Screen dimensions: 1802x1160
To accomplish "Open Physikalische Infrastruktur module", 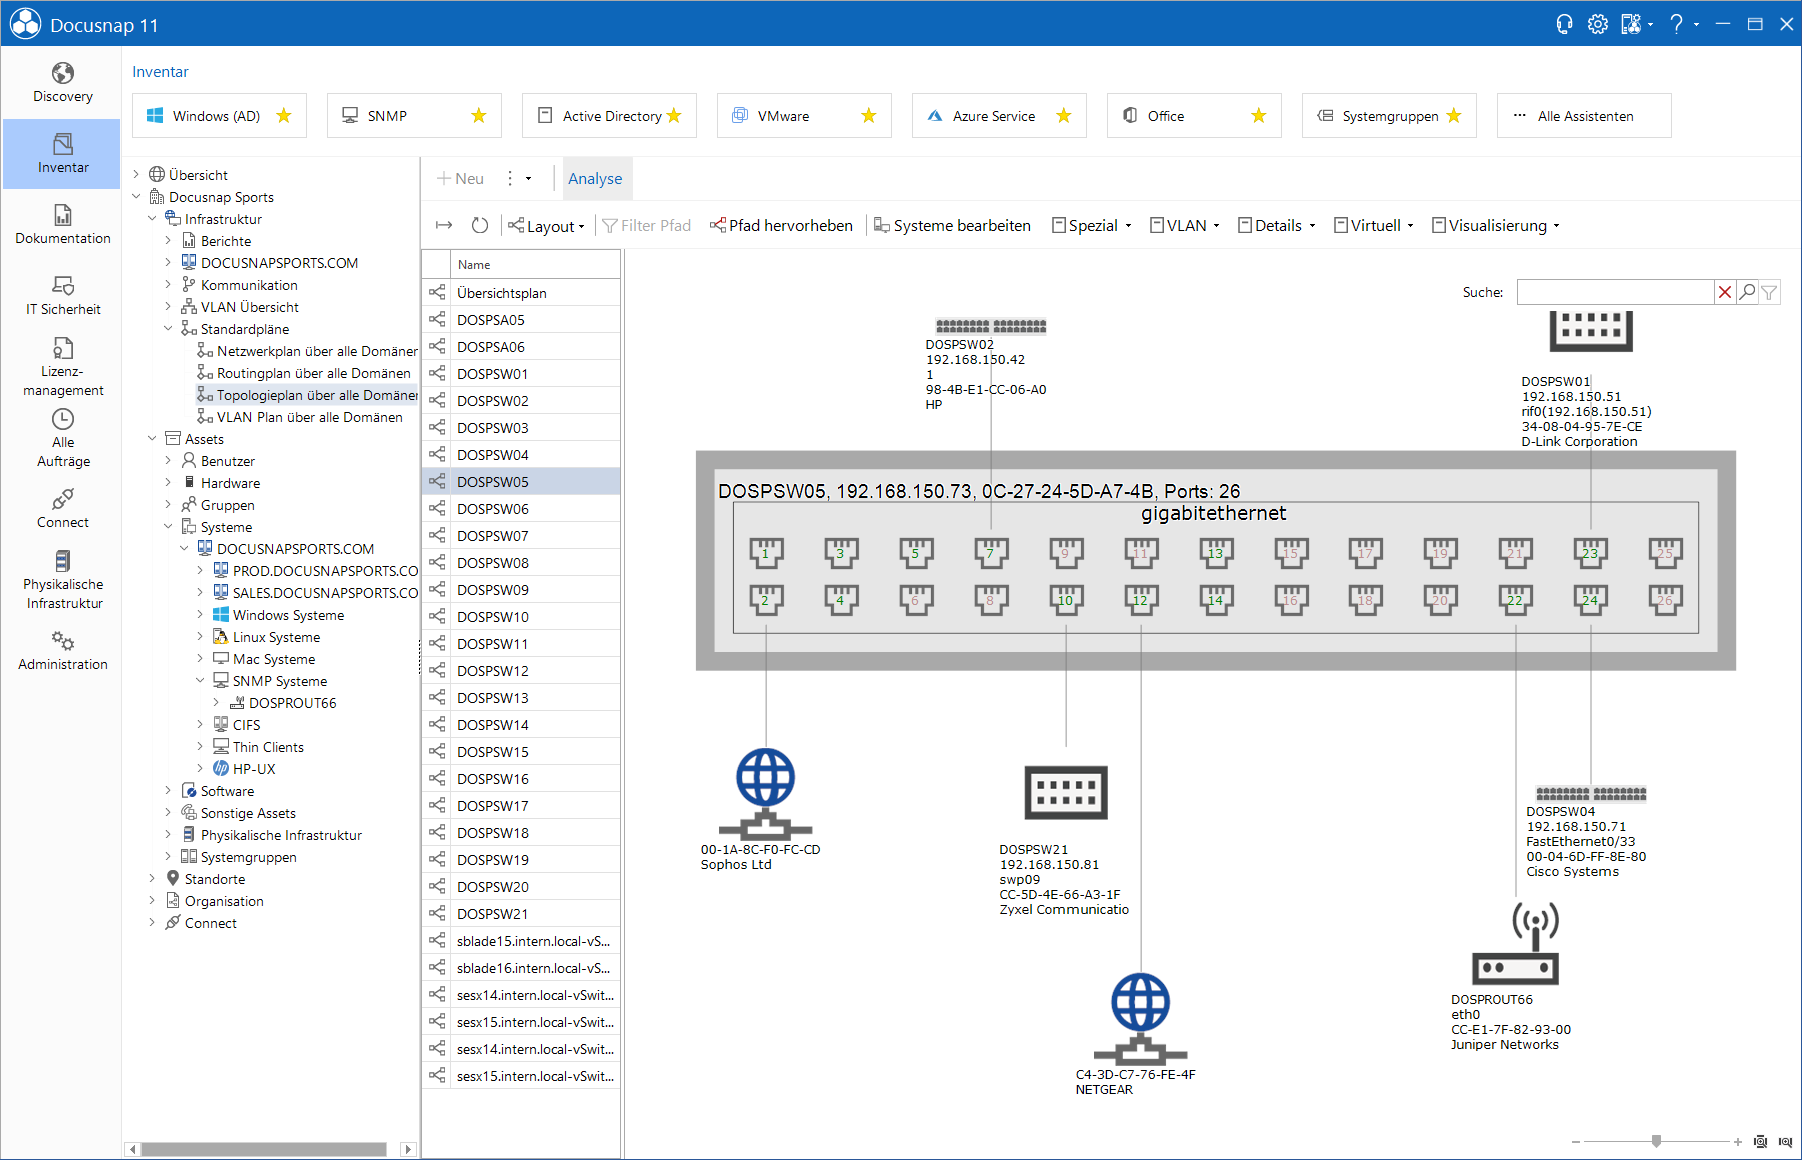I will [62, 580].
